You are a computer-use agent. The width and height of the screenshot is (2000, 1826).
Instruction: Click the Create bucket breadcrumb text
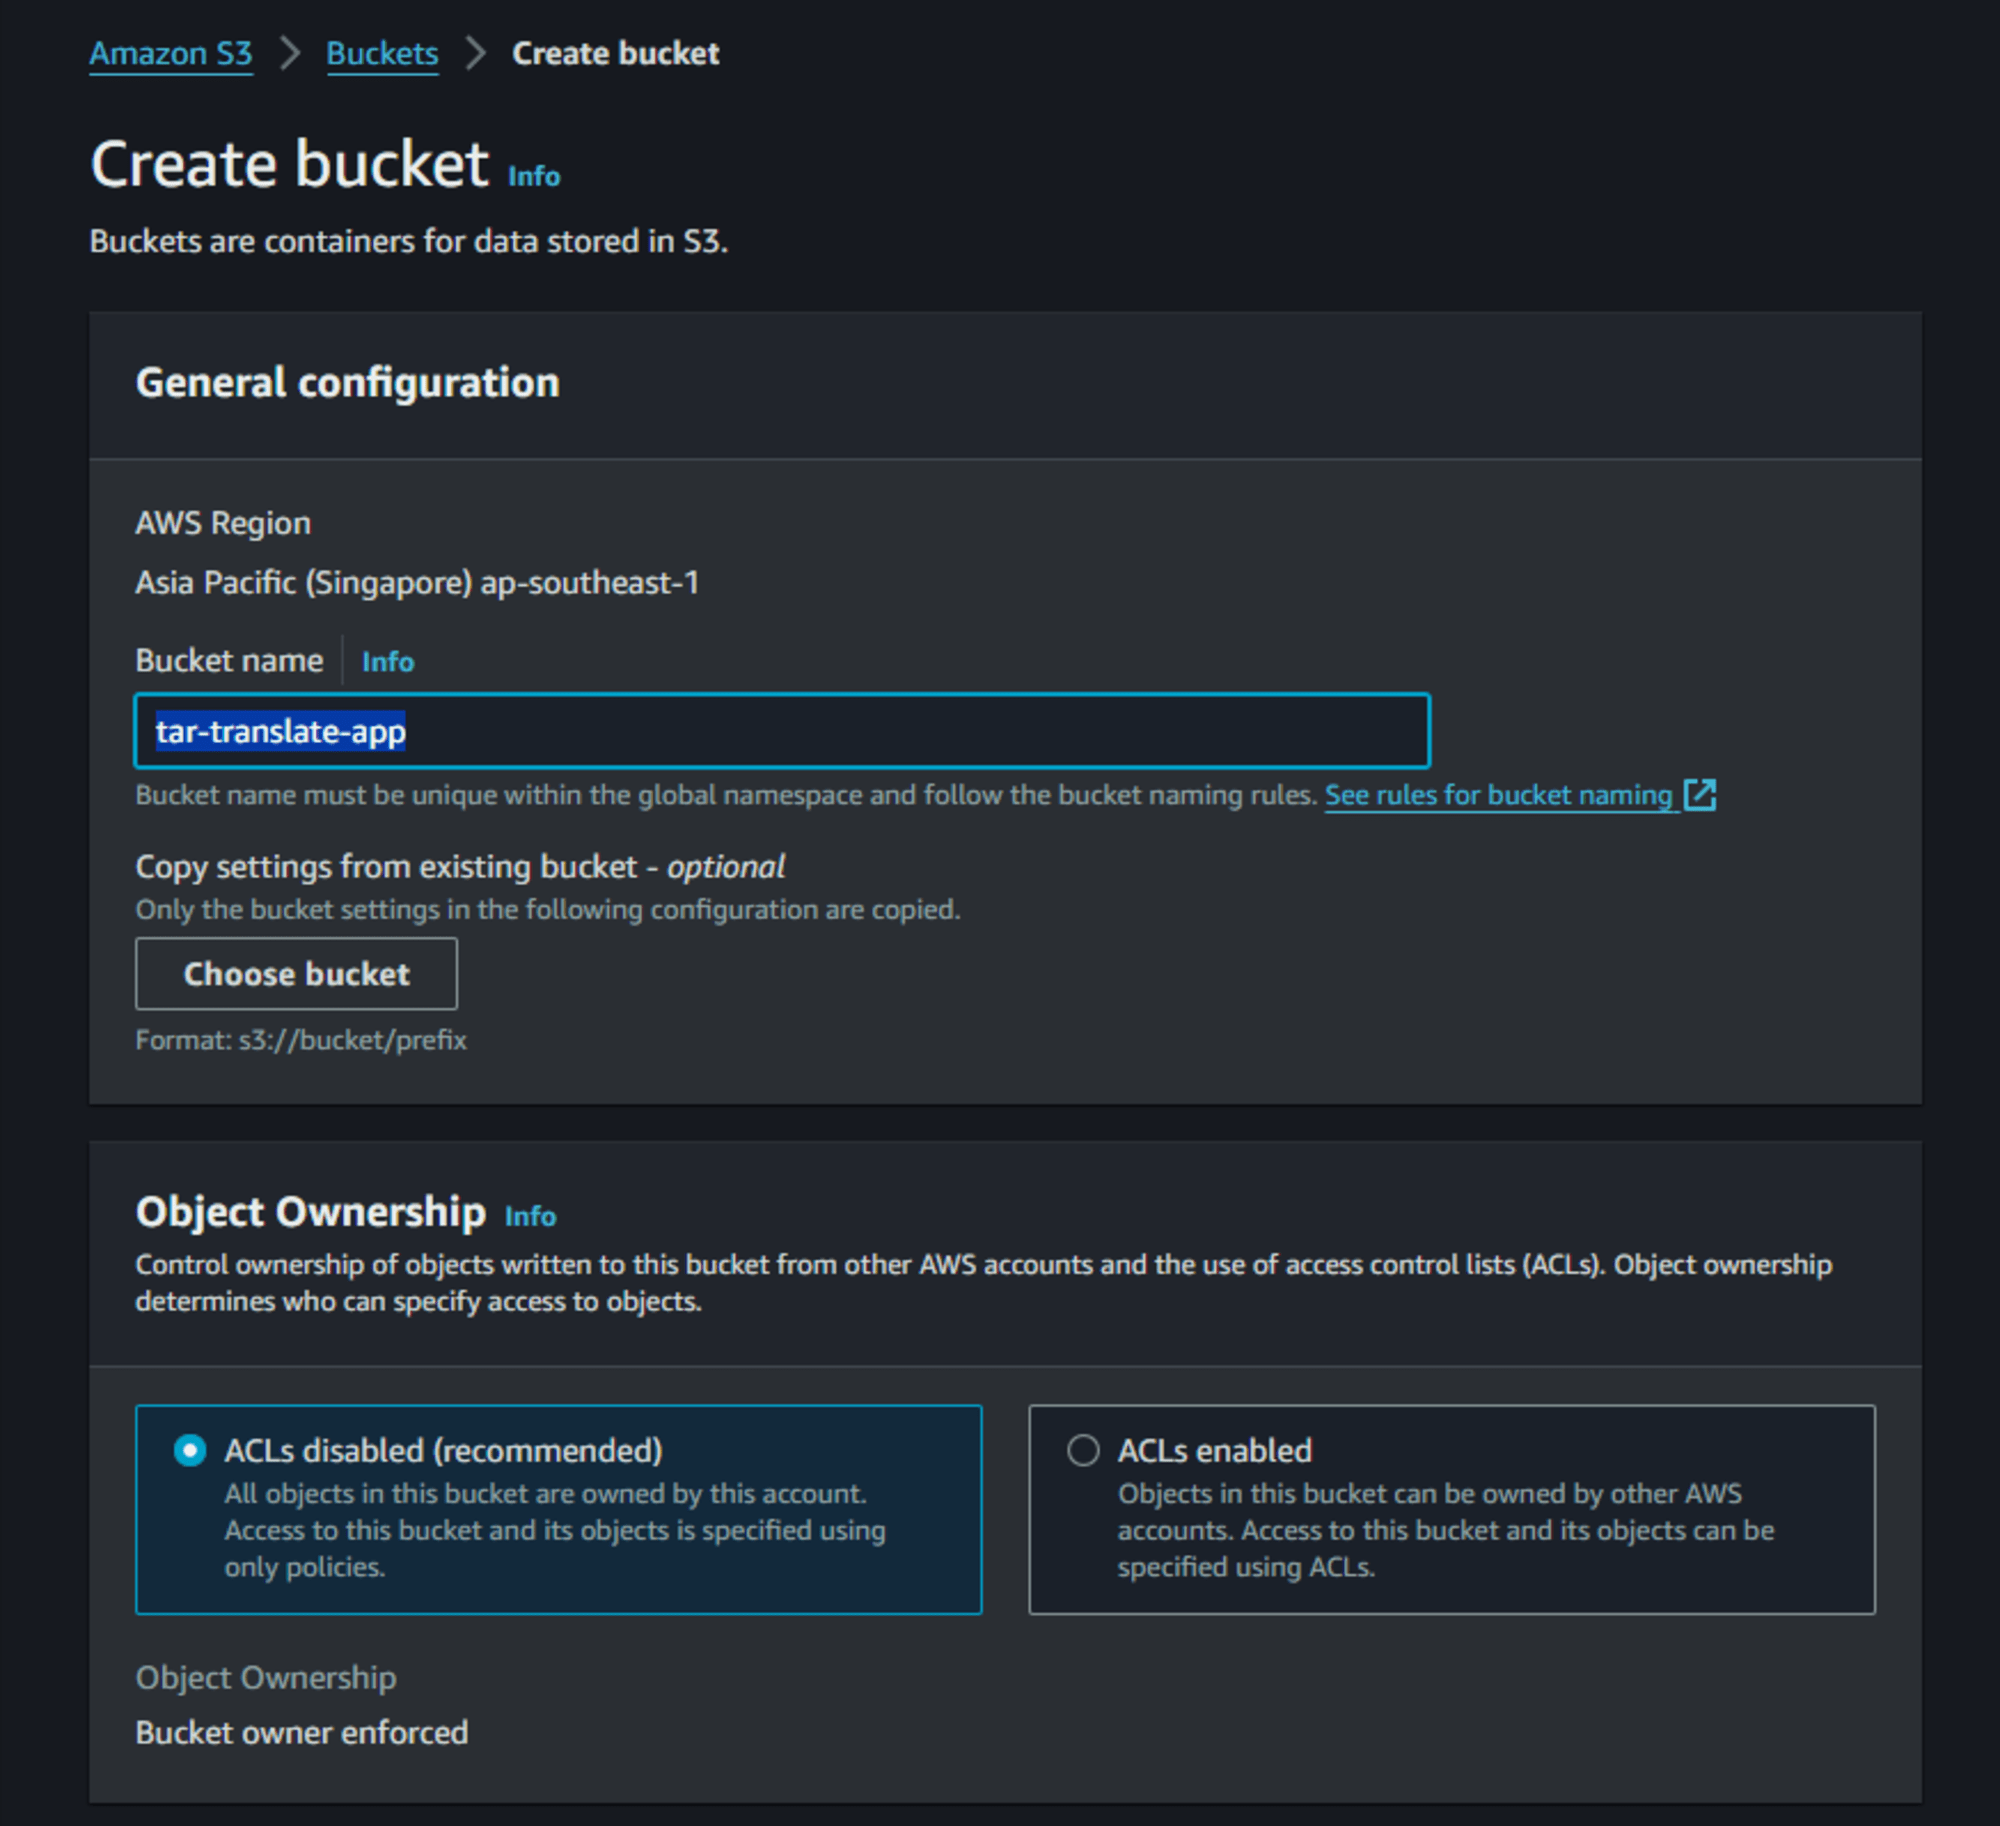(x=615, y=53)
